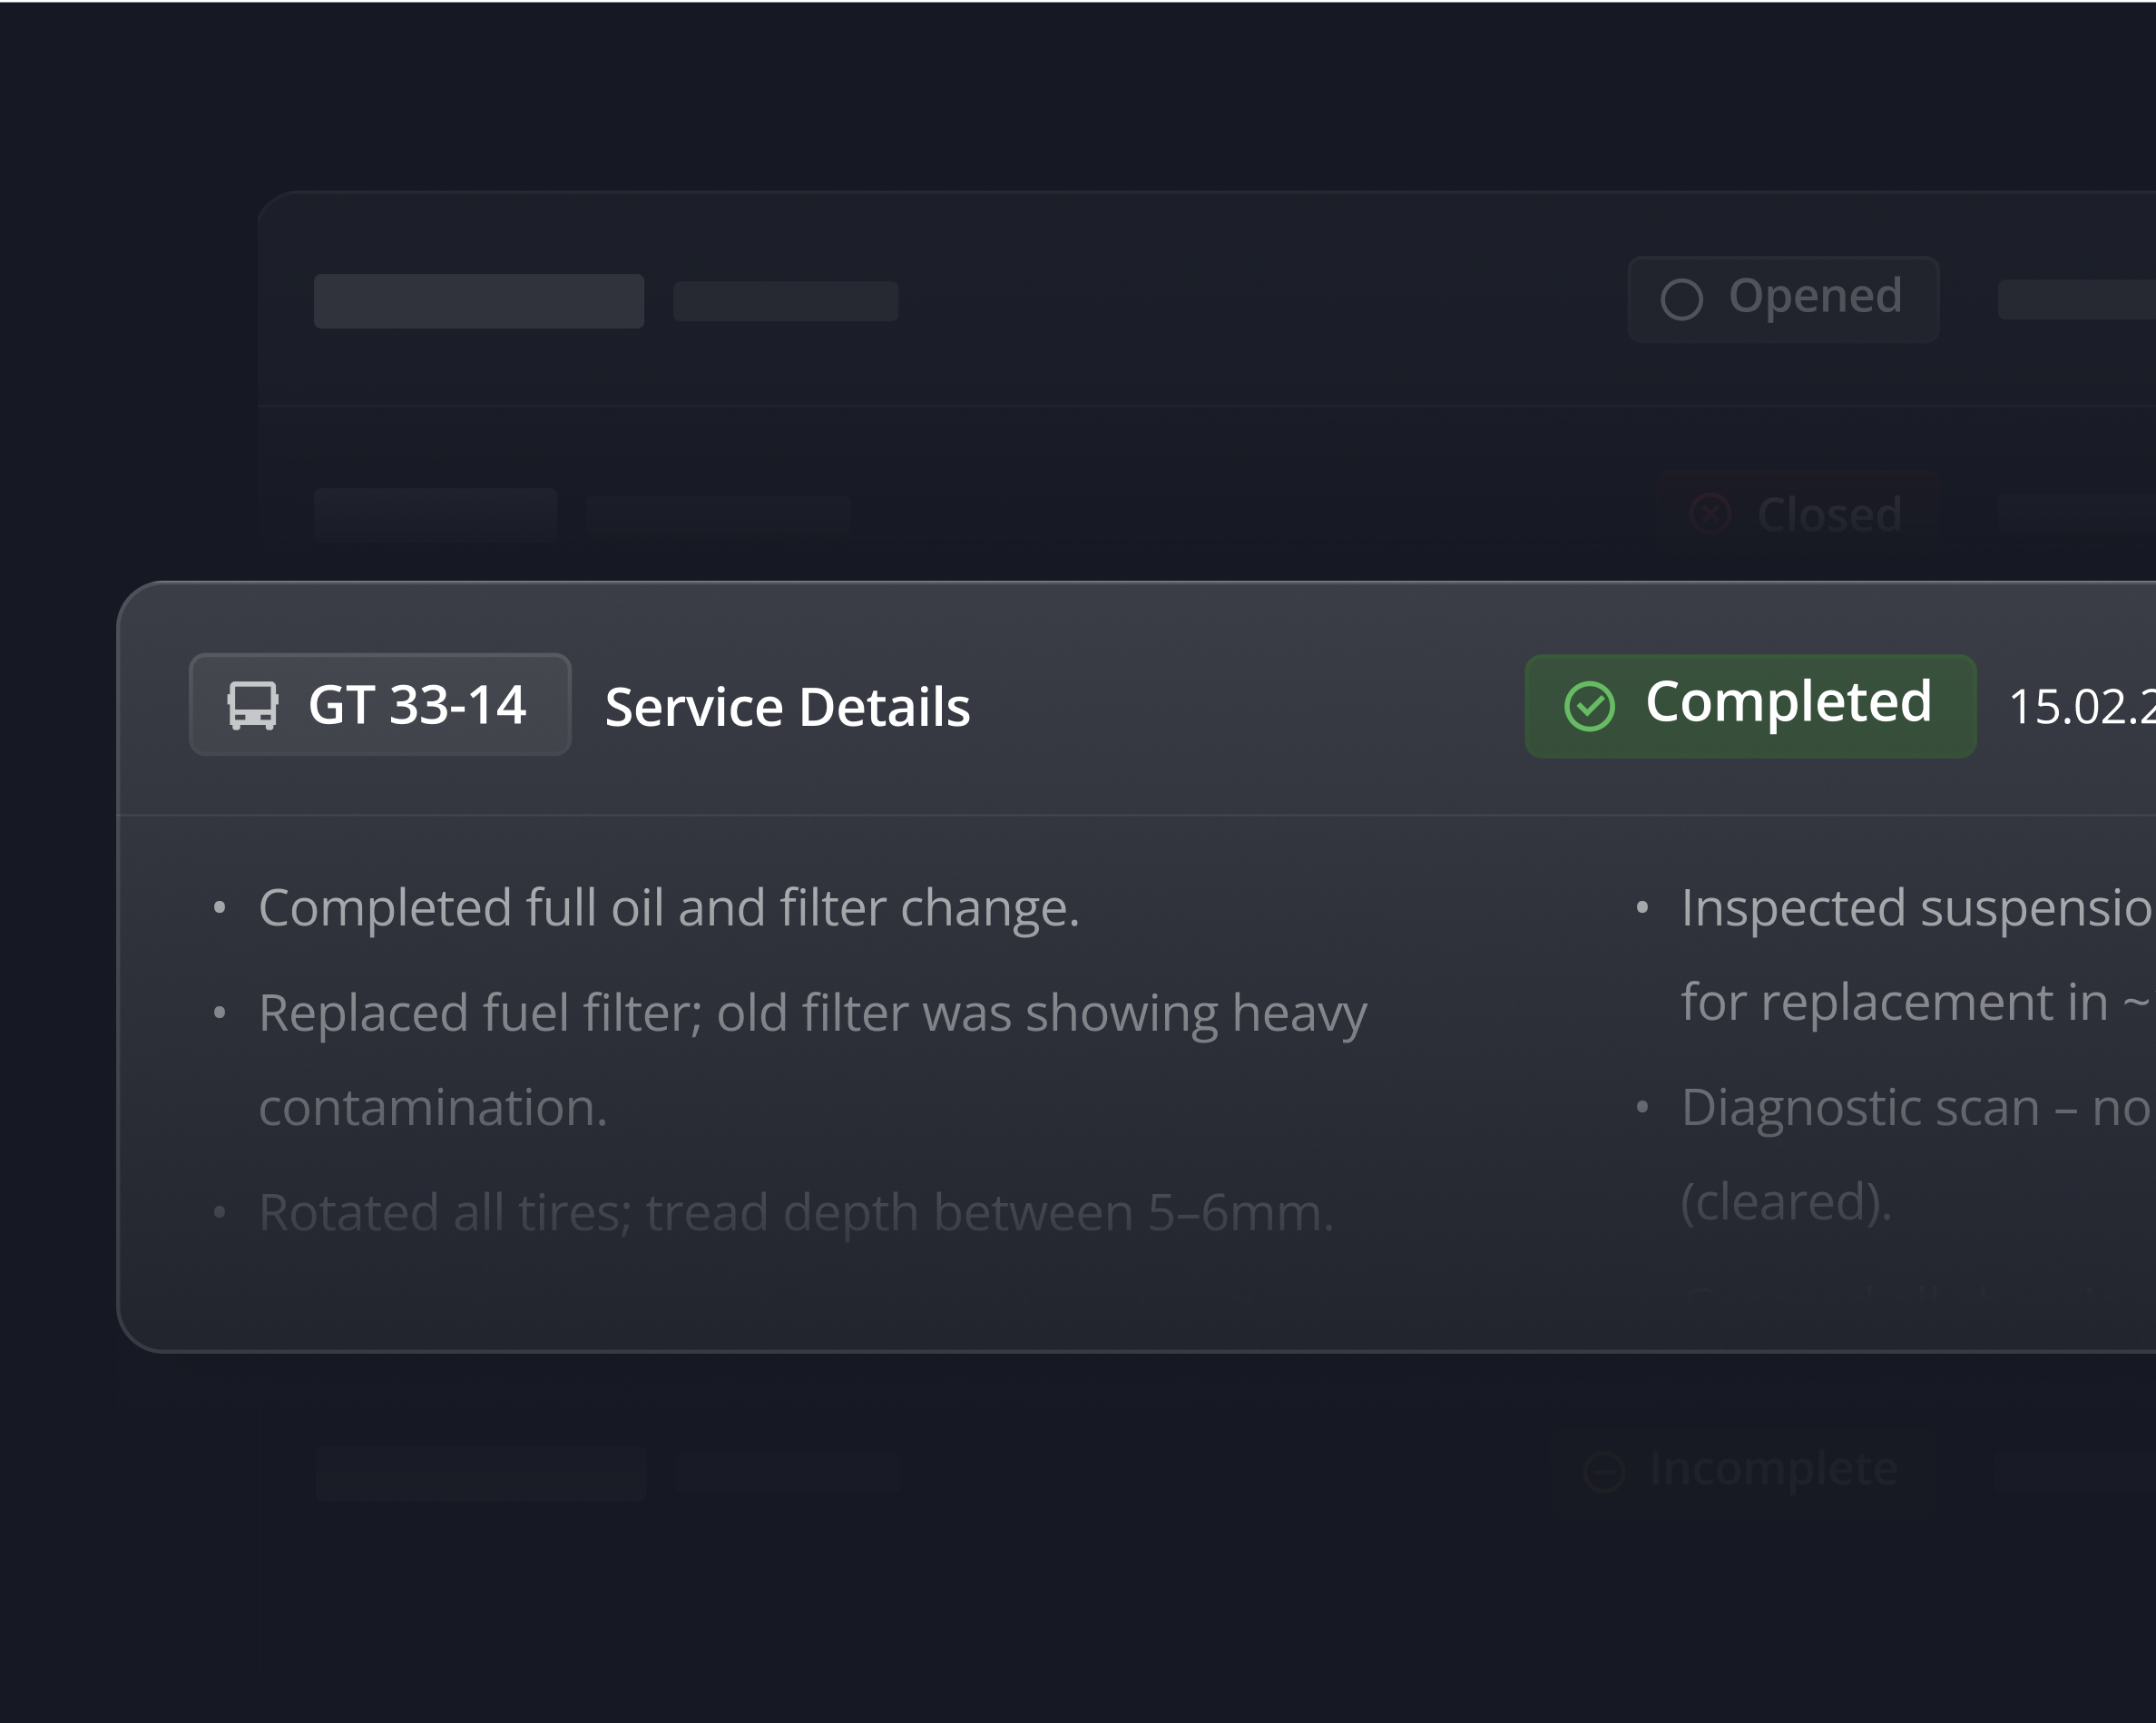The width and height of the screenshot is (2156, 1723).
Task: Click the replaced fuel filter note
Action: click(812, 1013)
